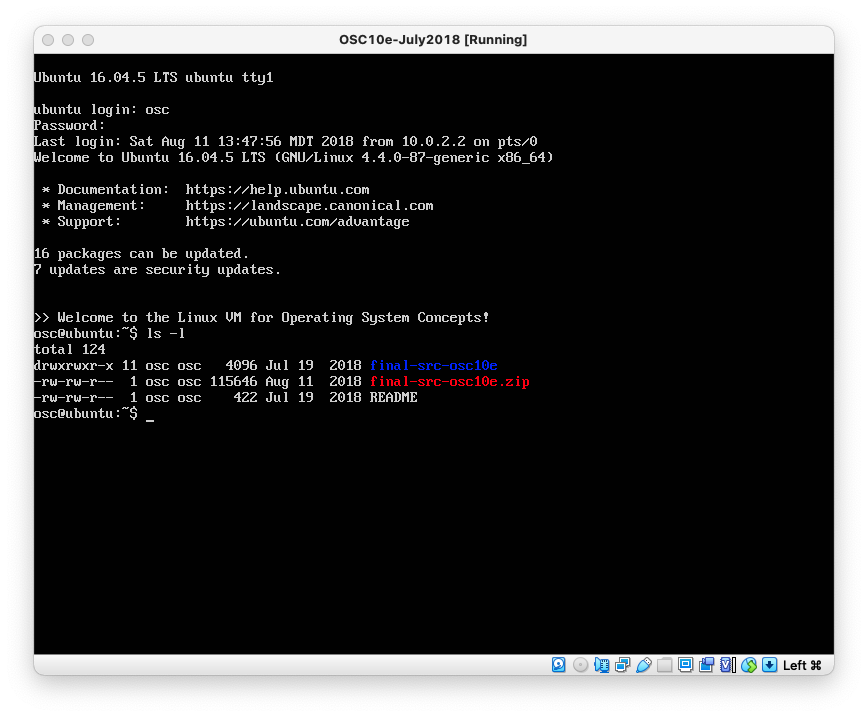Click 'drwxrwxr-x' permissions text

[74, 365]
